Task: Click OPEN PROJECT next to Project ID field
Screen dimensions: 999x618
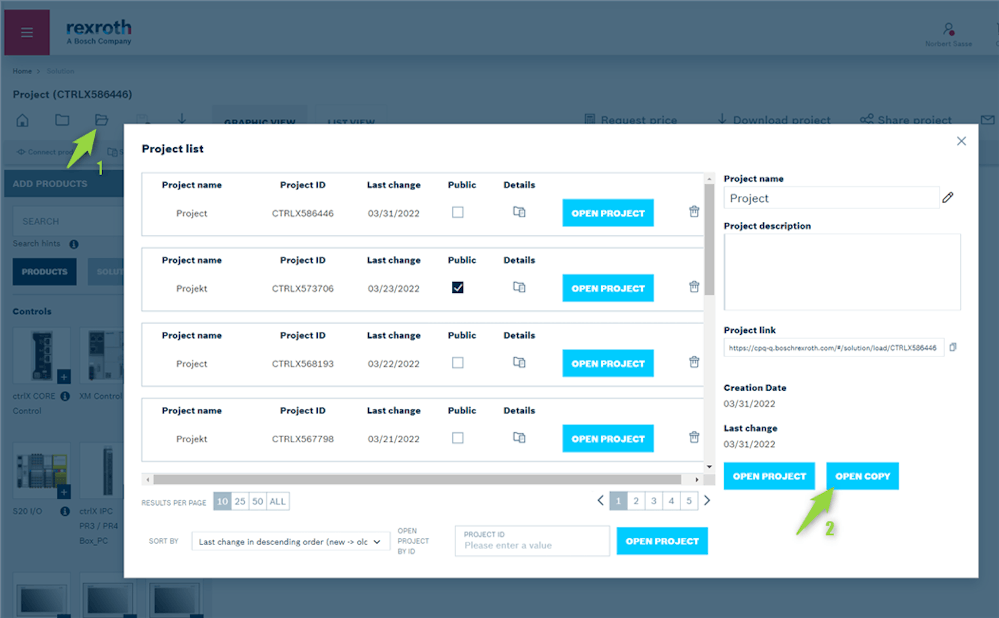Action: [x=662, y=541]
